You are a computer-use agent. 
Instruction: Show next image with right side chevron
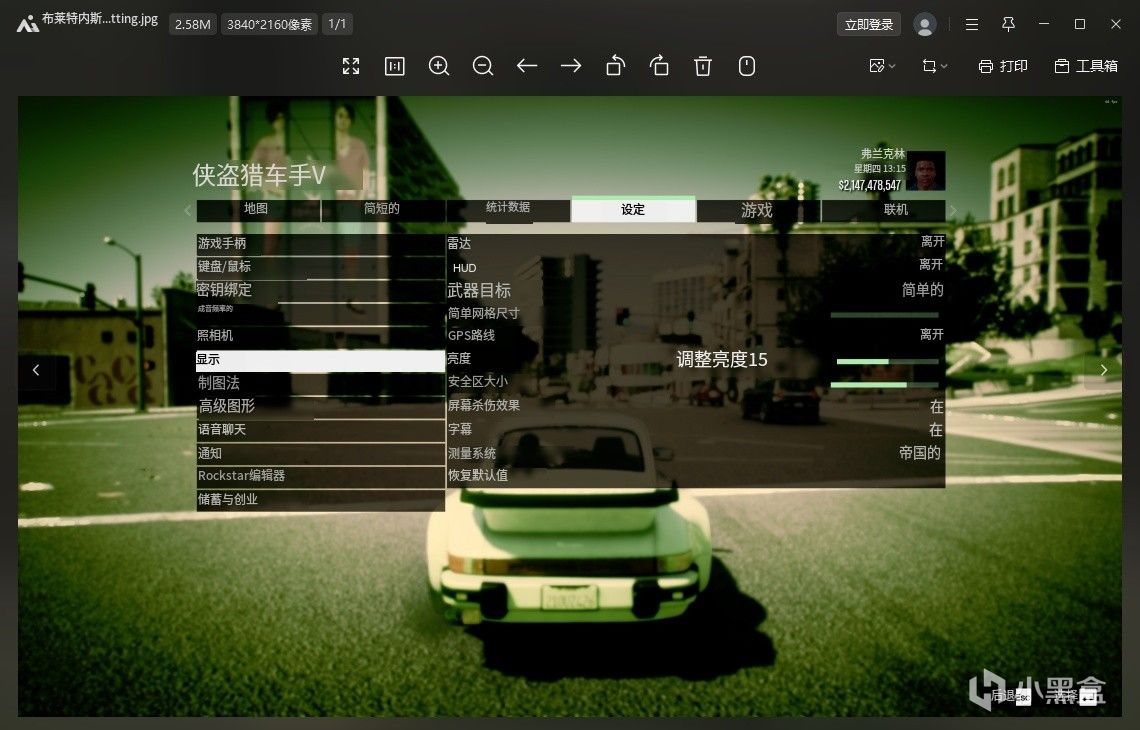[1104, 369]
